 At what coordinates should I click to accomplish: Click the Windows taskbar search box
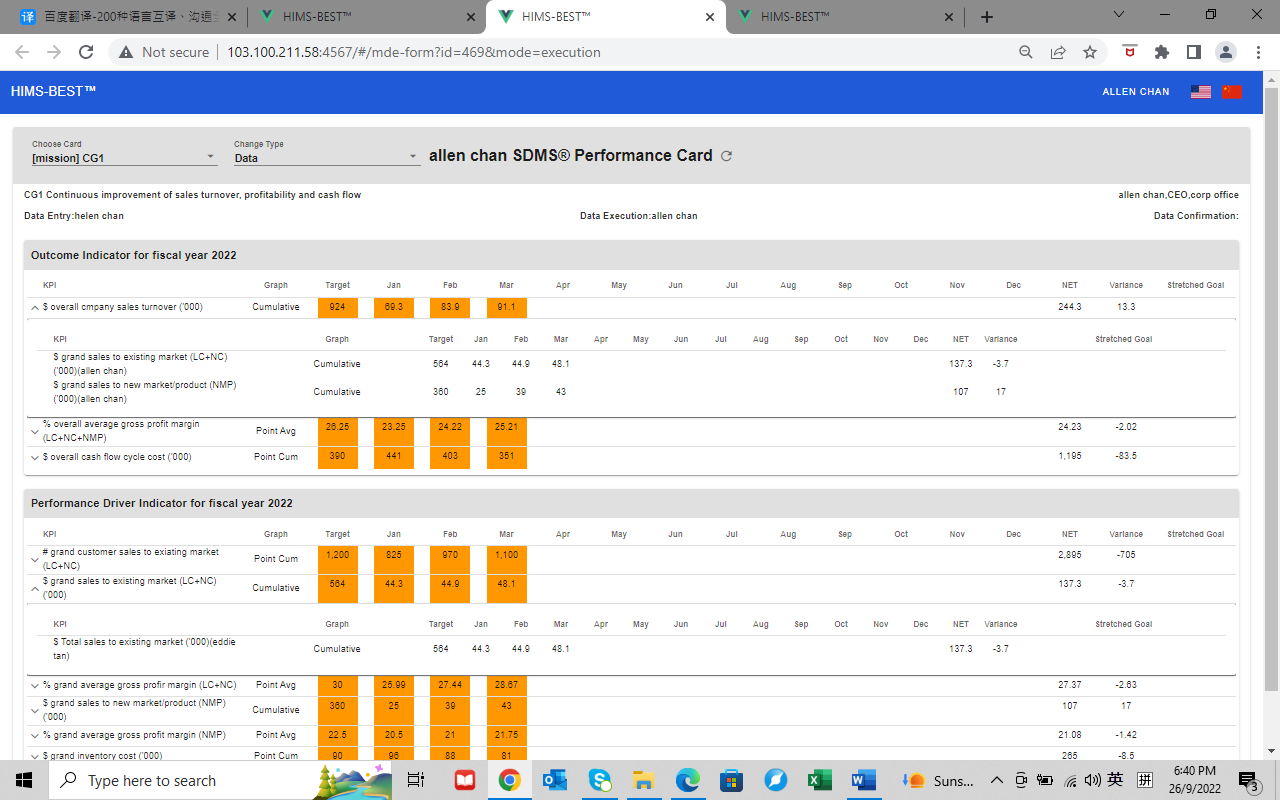click(180, 780)
